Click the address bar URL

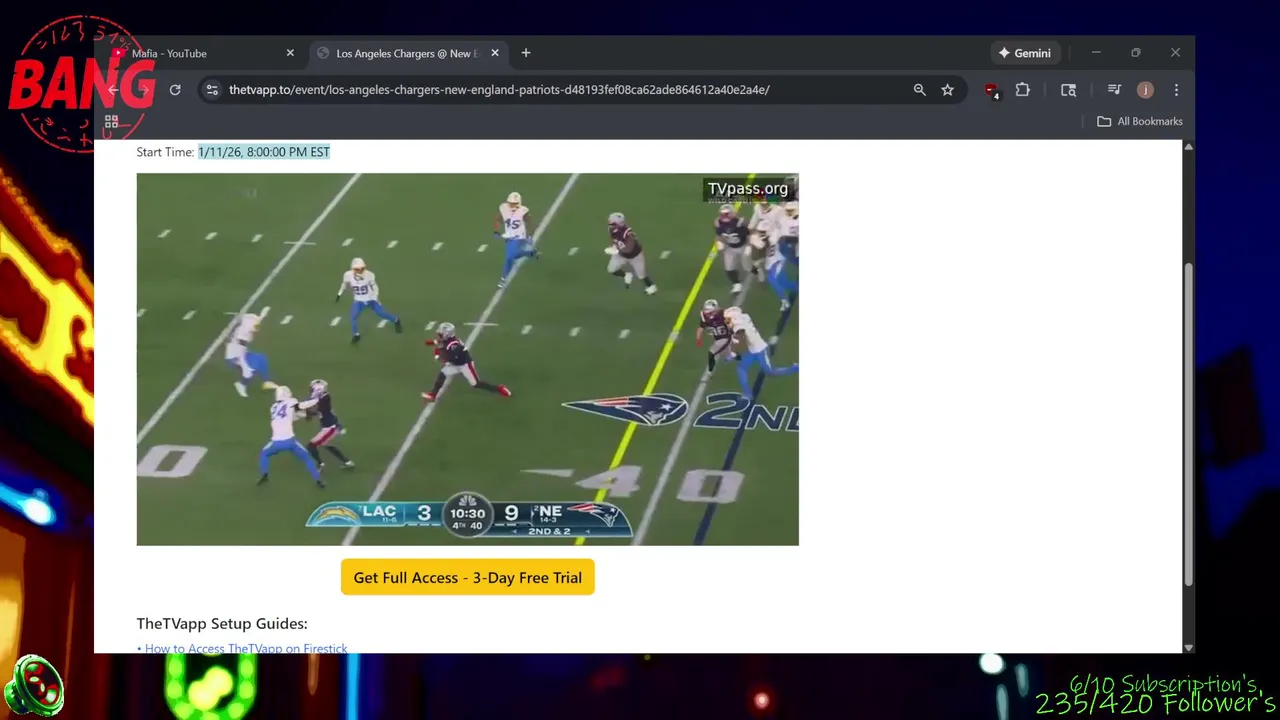click(x=499, y=90)
